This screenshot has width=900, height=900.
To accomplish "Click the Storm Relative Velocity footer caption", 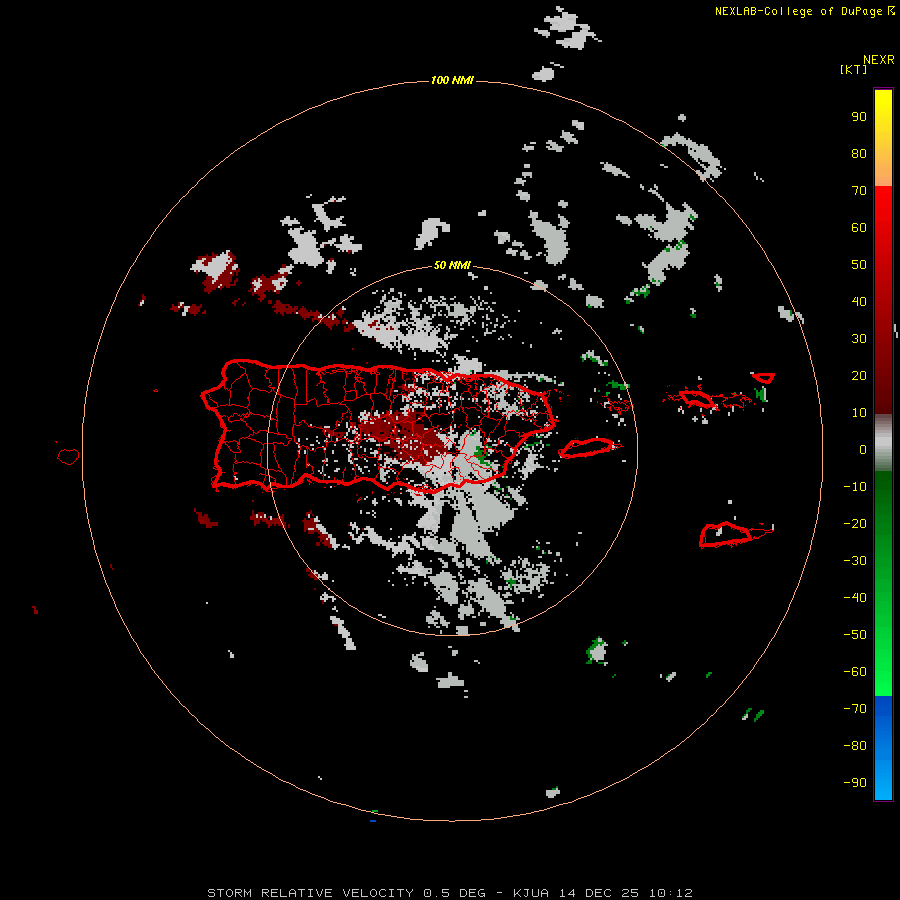I will [x=450, y=893].
